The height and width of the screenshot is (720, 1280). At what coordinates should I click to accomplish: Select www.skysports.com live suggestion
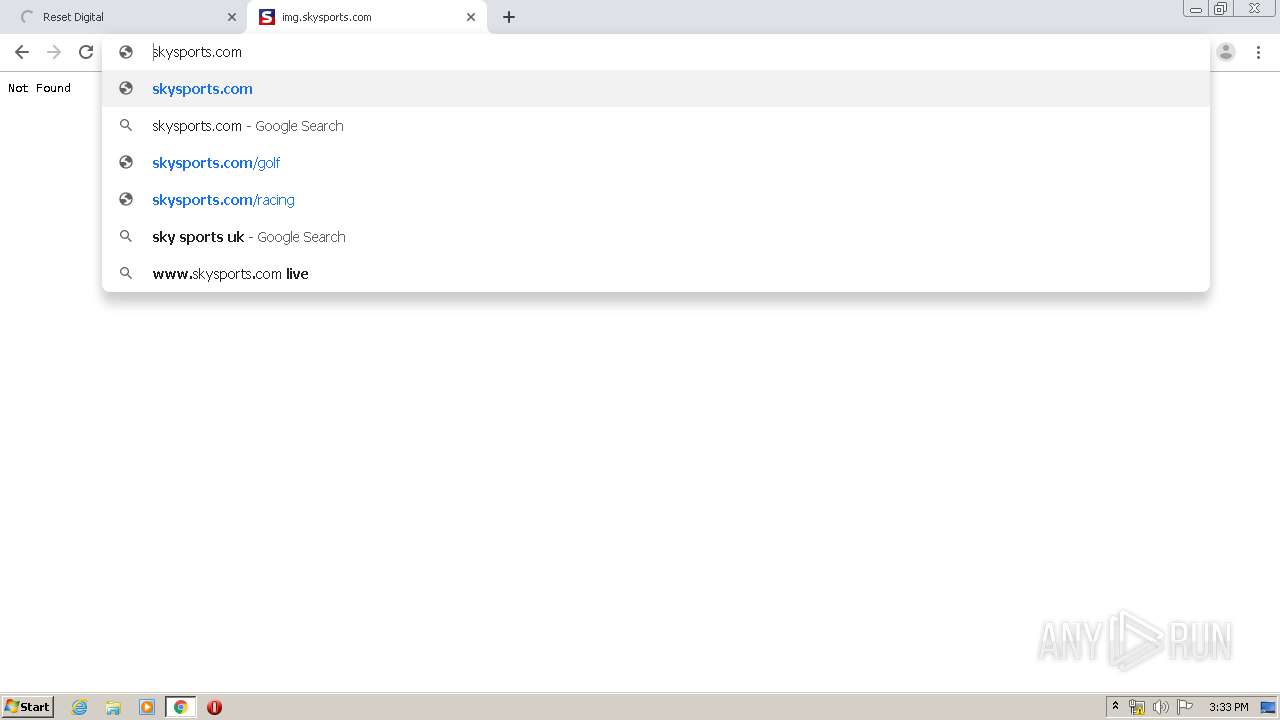(656, 274)
